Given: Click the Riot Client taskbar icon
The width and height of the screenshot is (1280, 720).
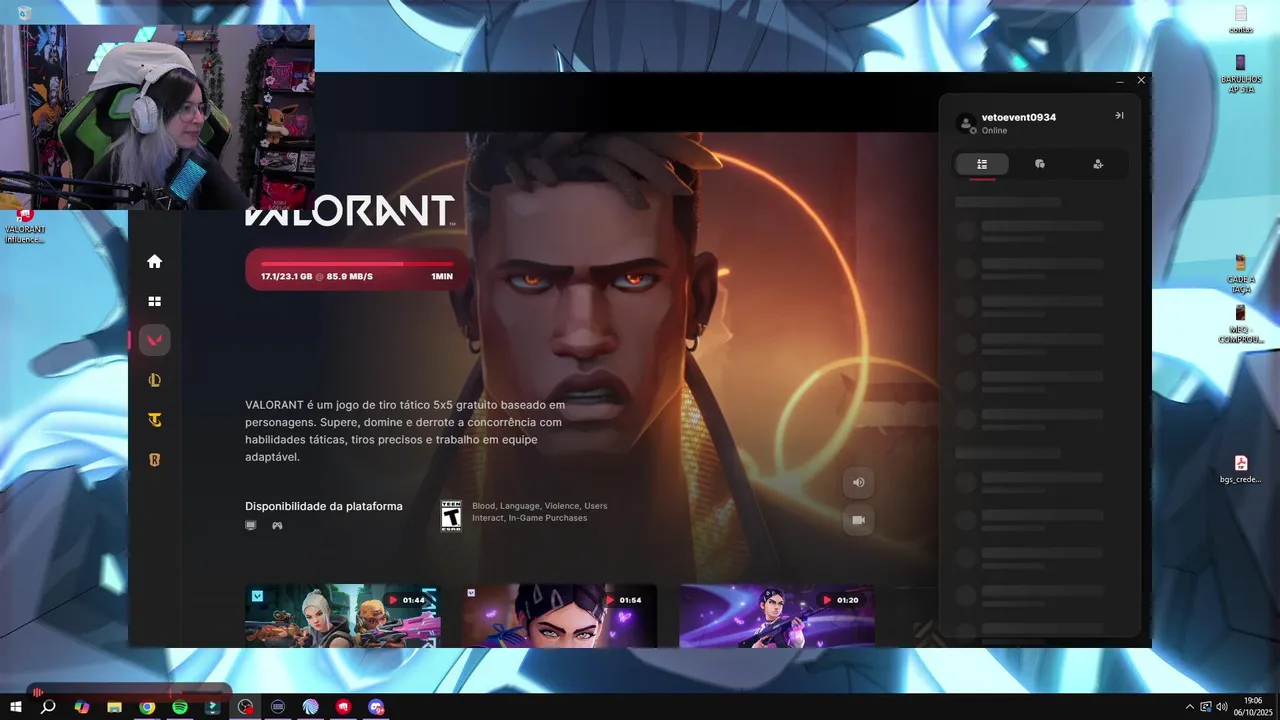Looking at the screenshot, I should pyautogui.click(x=343, y=707).
